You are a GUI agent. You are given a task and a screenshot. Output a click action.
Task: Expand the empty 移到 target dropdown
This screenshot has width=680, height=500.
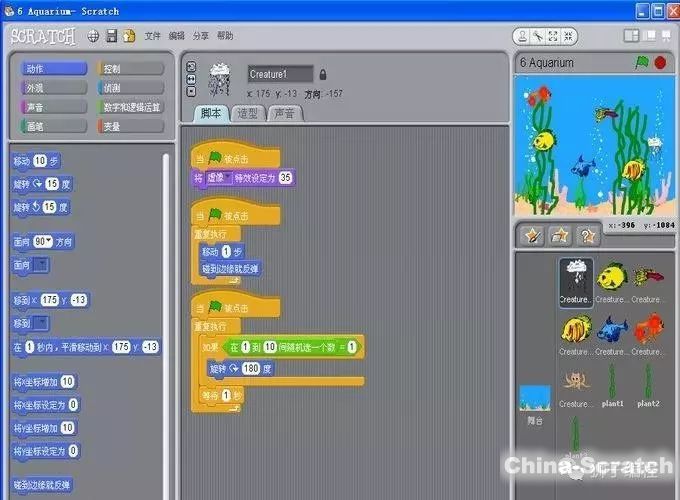[x=41, y=323]
